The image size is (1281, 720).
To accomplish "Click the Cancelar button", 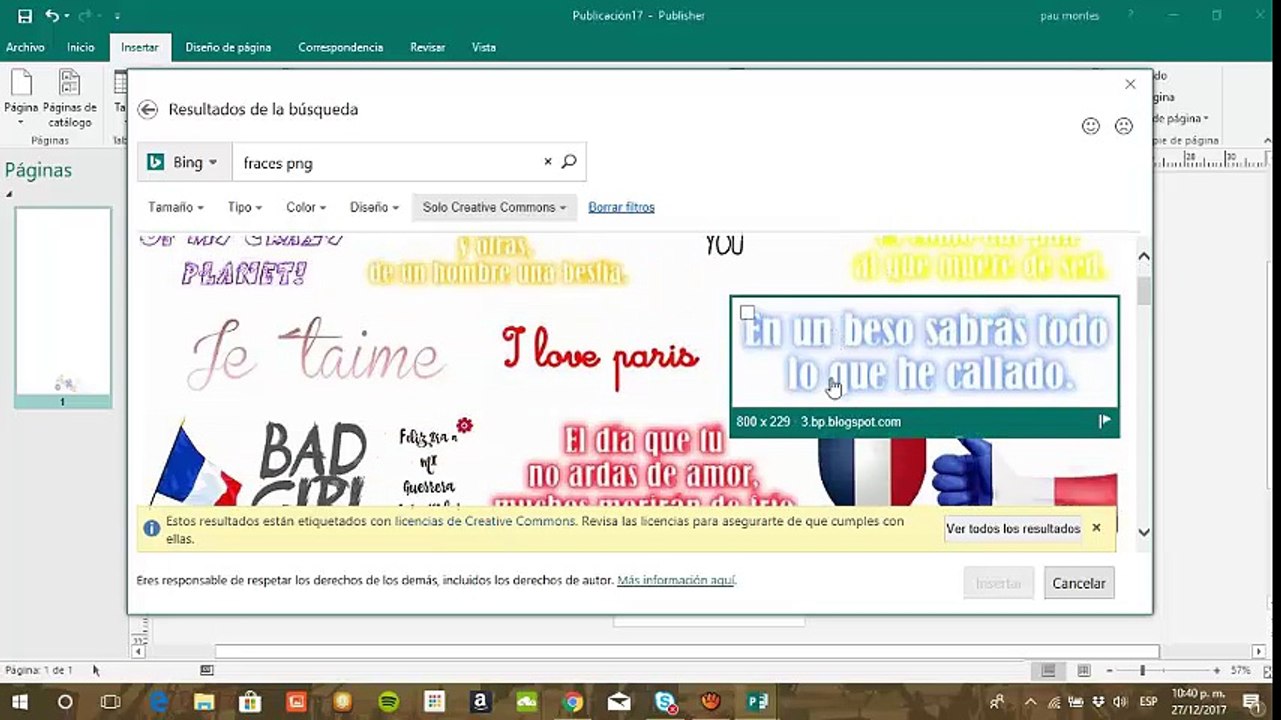I will [1079, 583].
